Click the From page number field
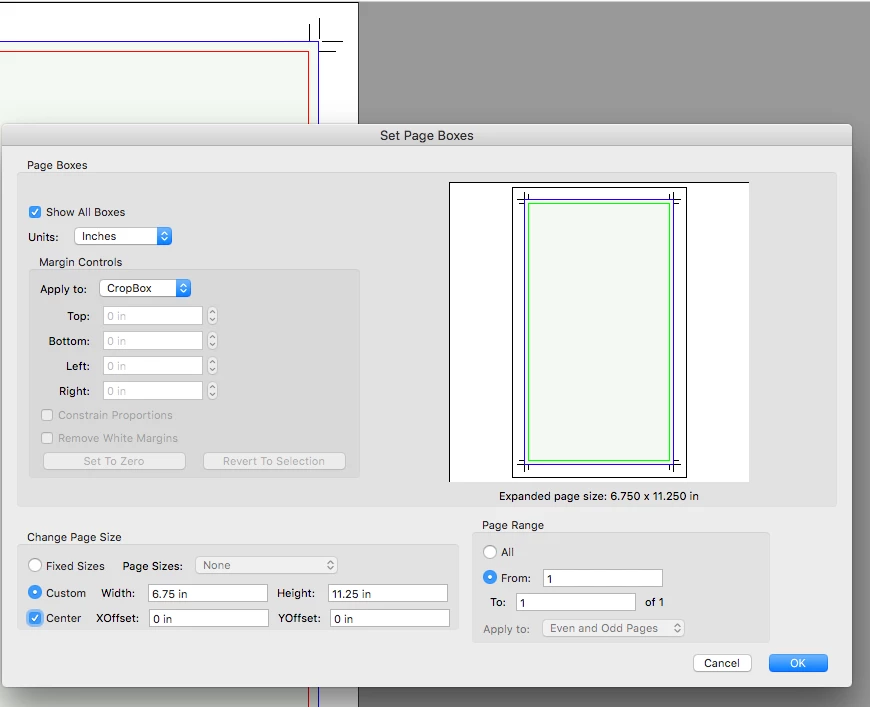Image resolution: width=870 pixels, height=707 pixels. [x=603, y=578]
